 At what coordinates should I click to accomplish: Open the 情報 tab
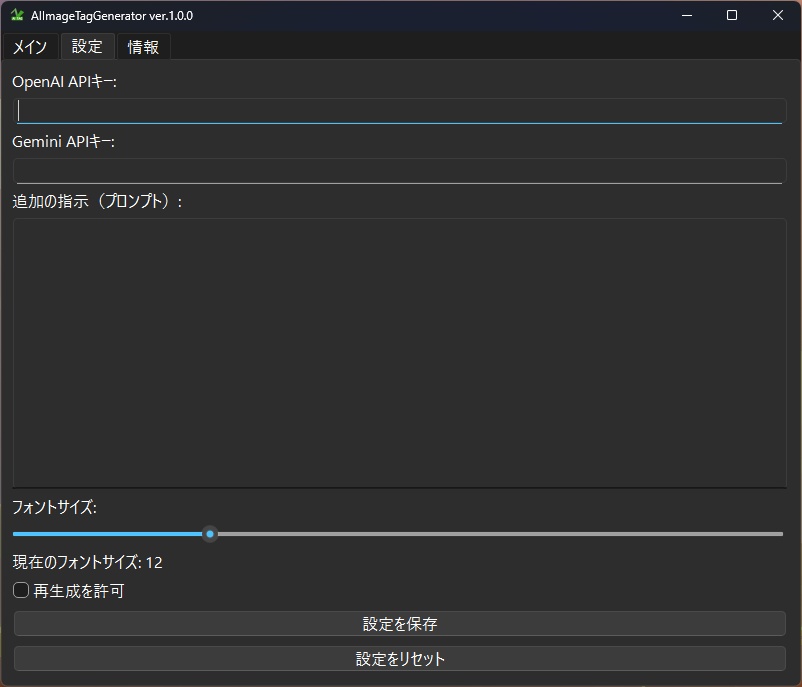click(143, 47)
